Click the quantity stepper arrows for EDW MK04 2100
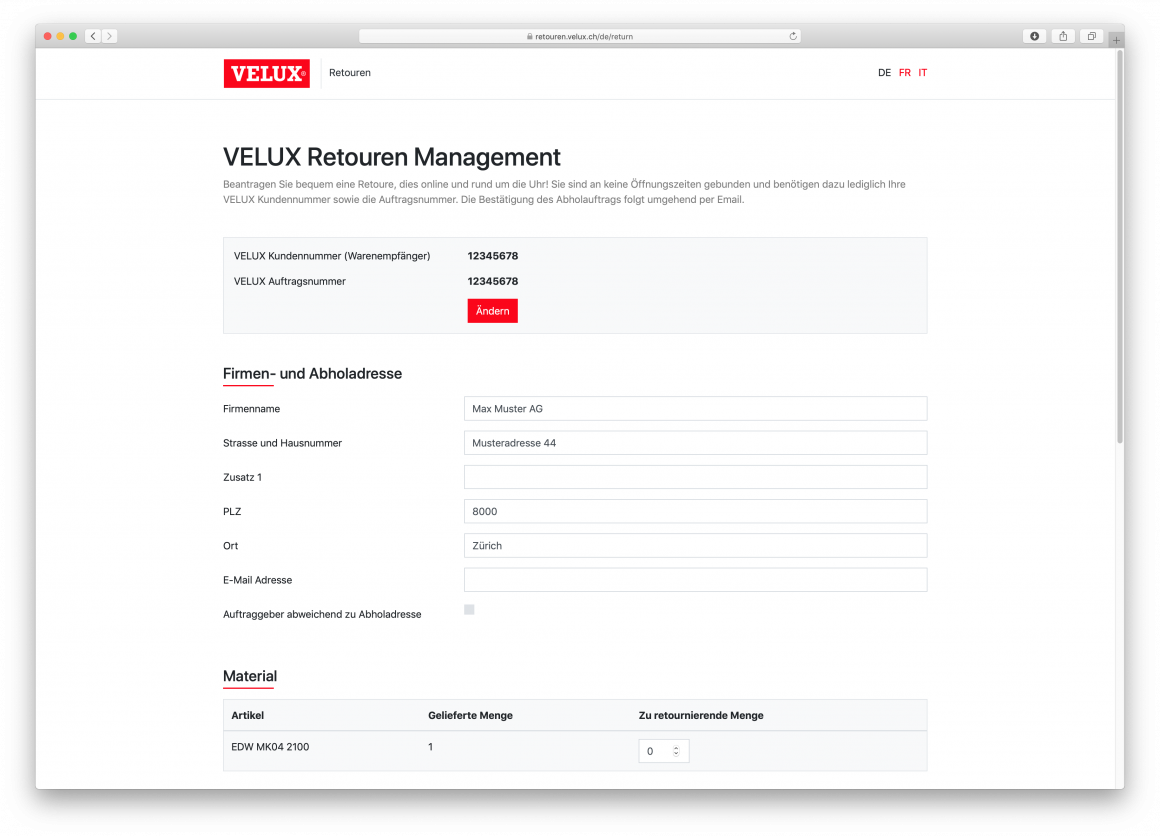 (x=676, y=751)
